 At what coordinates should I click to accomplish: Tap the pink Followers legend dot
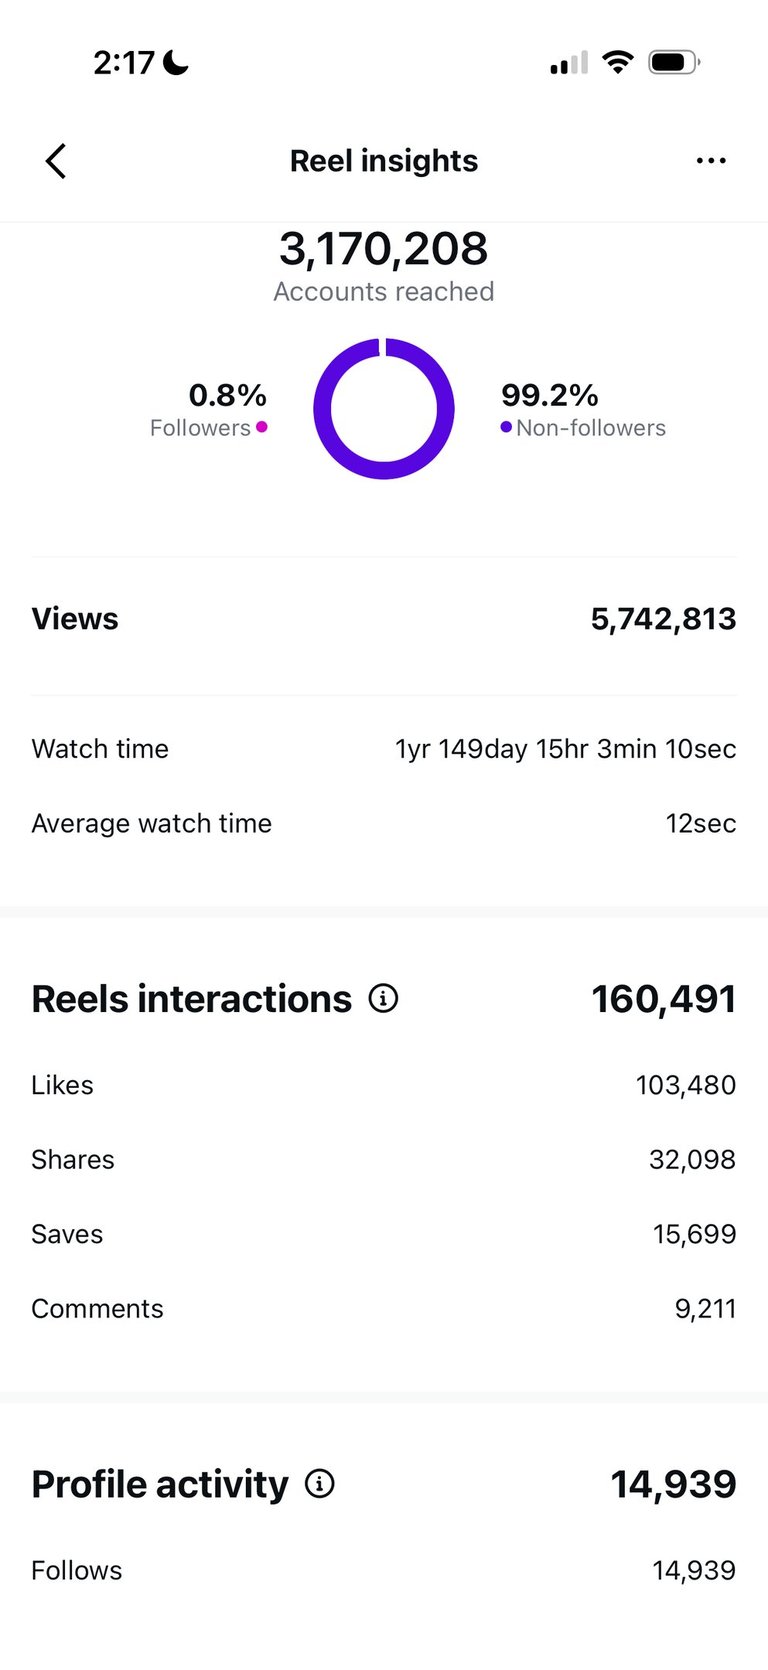(262, 427)
